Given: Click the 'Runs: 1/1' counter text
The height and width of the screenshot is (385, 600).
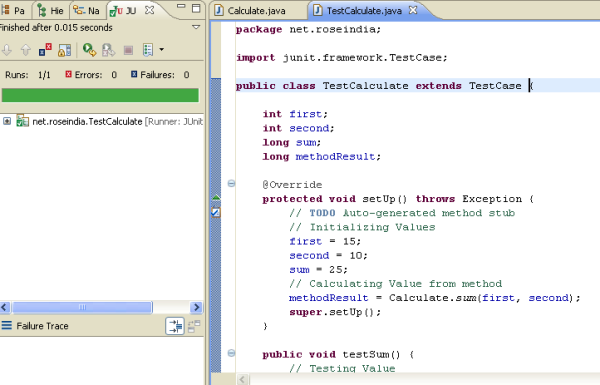Looking at the screenshot, I should [x=28, y=75].
